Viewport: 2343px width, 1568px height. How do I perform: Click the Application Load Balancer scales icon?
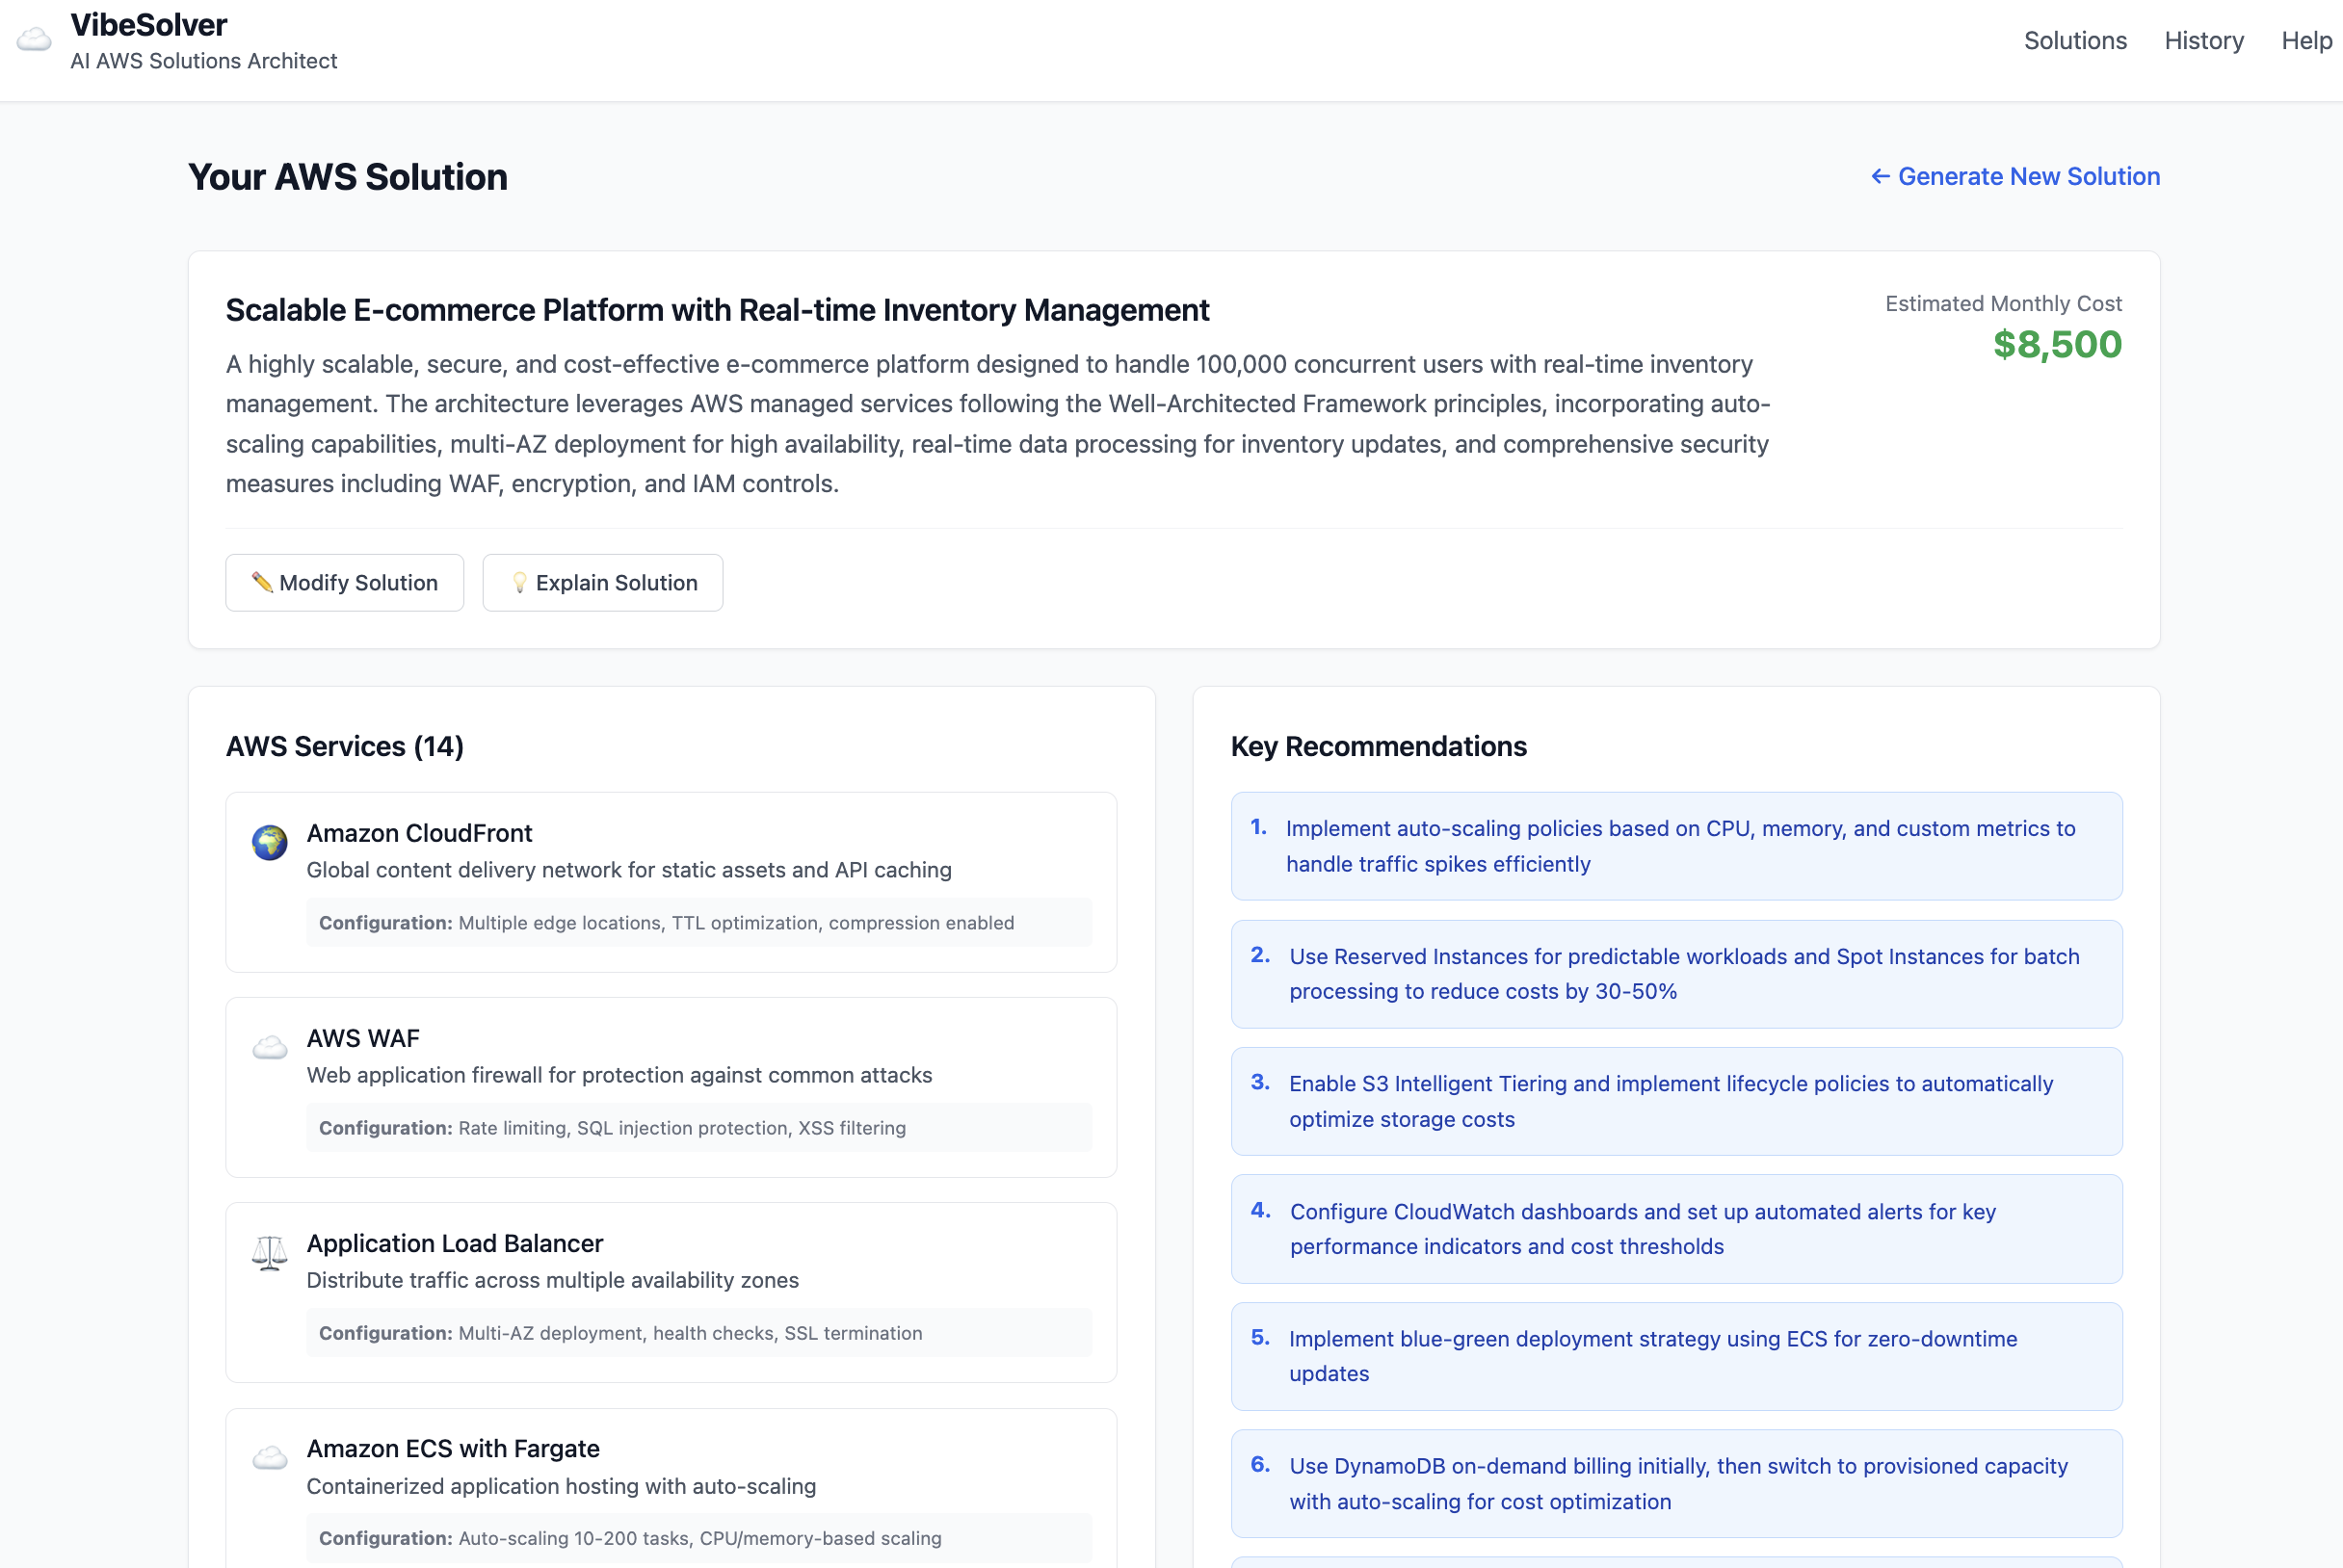coord(269,1251)
